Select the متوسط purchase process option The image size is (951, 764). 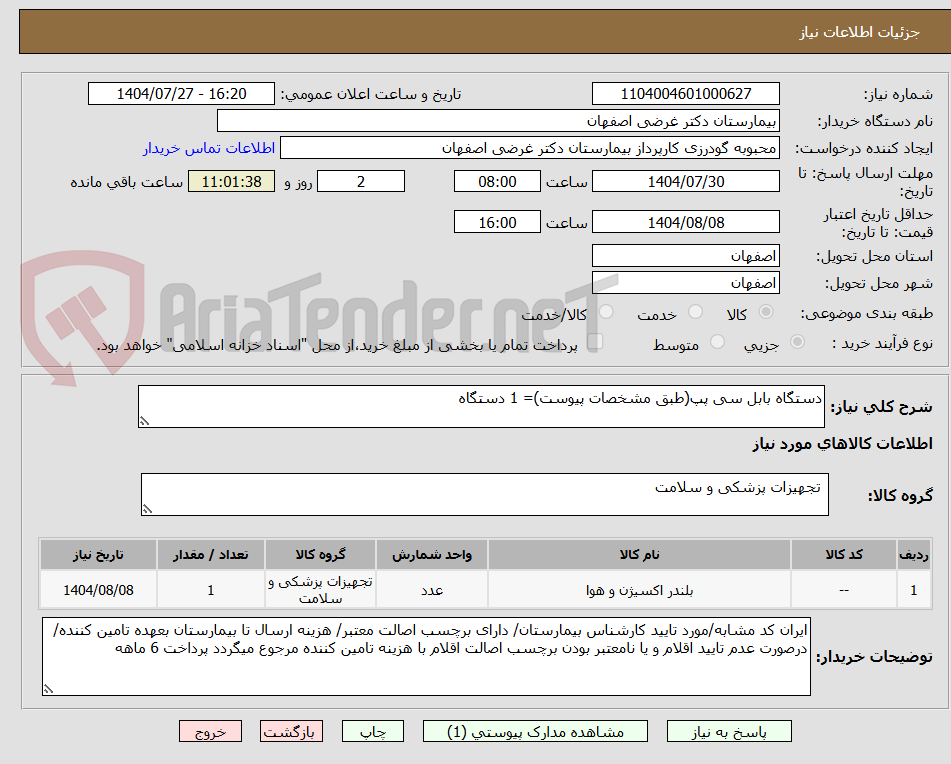(716, 342)
